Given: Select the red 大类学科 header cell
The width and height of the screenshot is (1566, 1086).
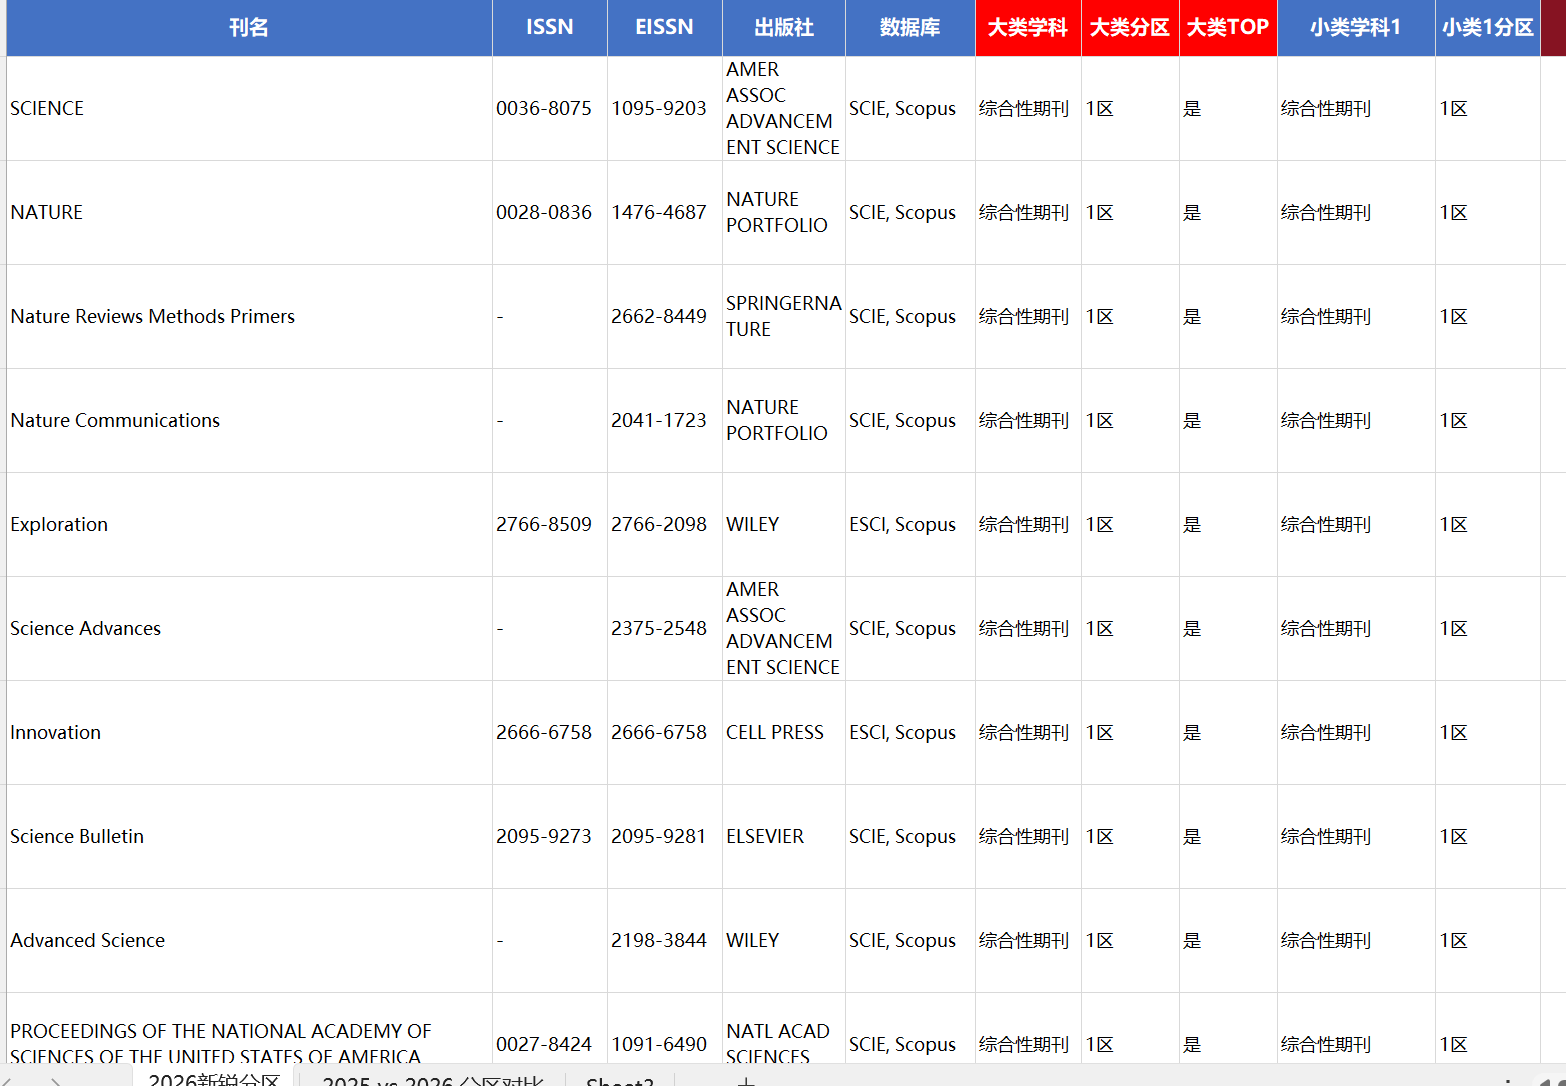Looking at the screenshot, I should point(1028,28).
